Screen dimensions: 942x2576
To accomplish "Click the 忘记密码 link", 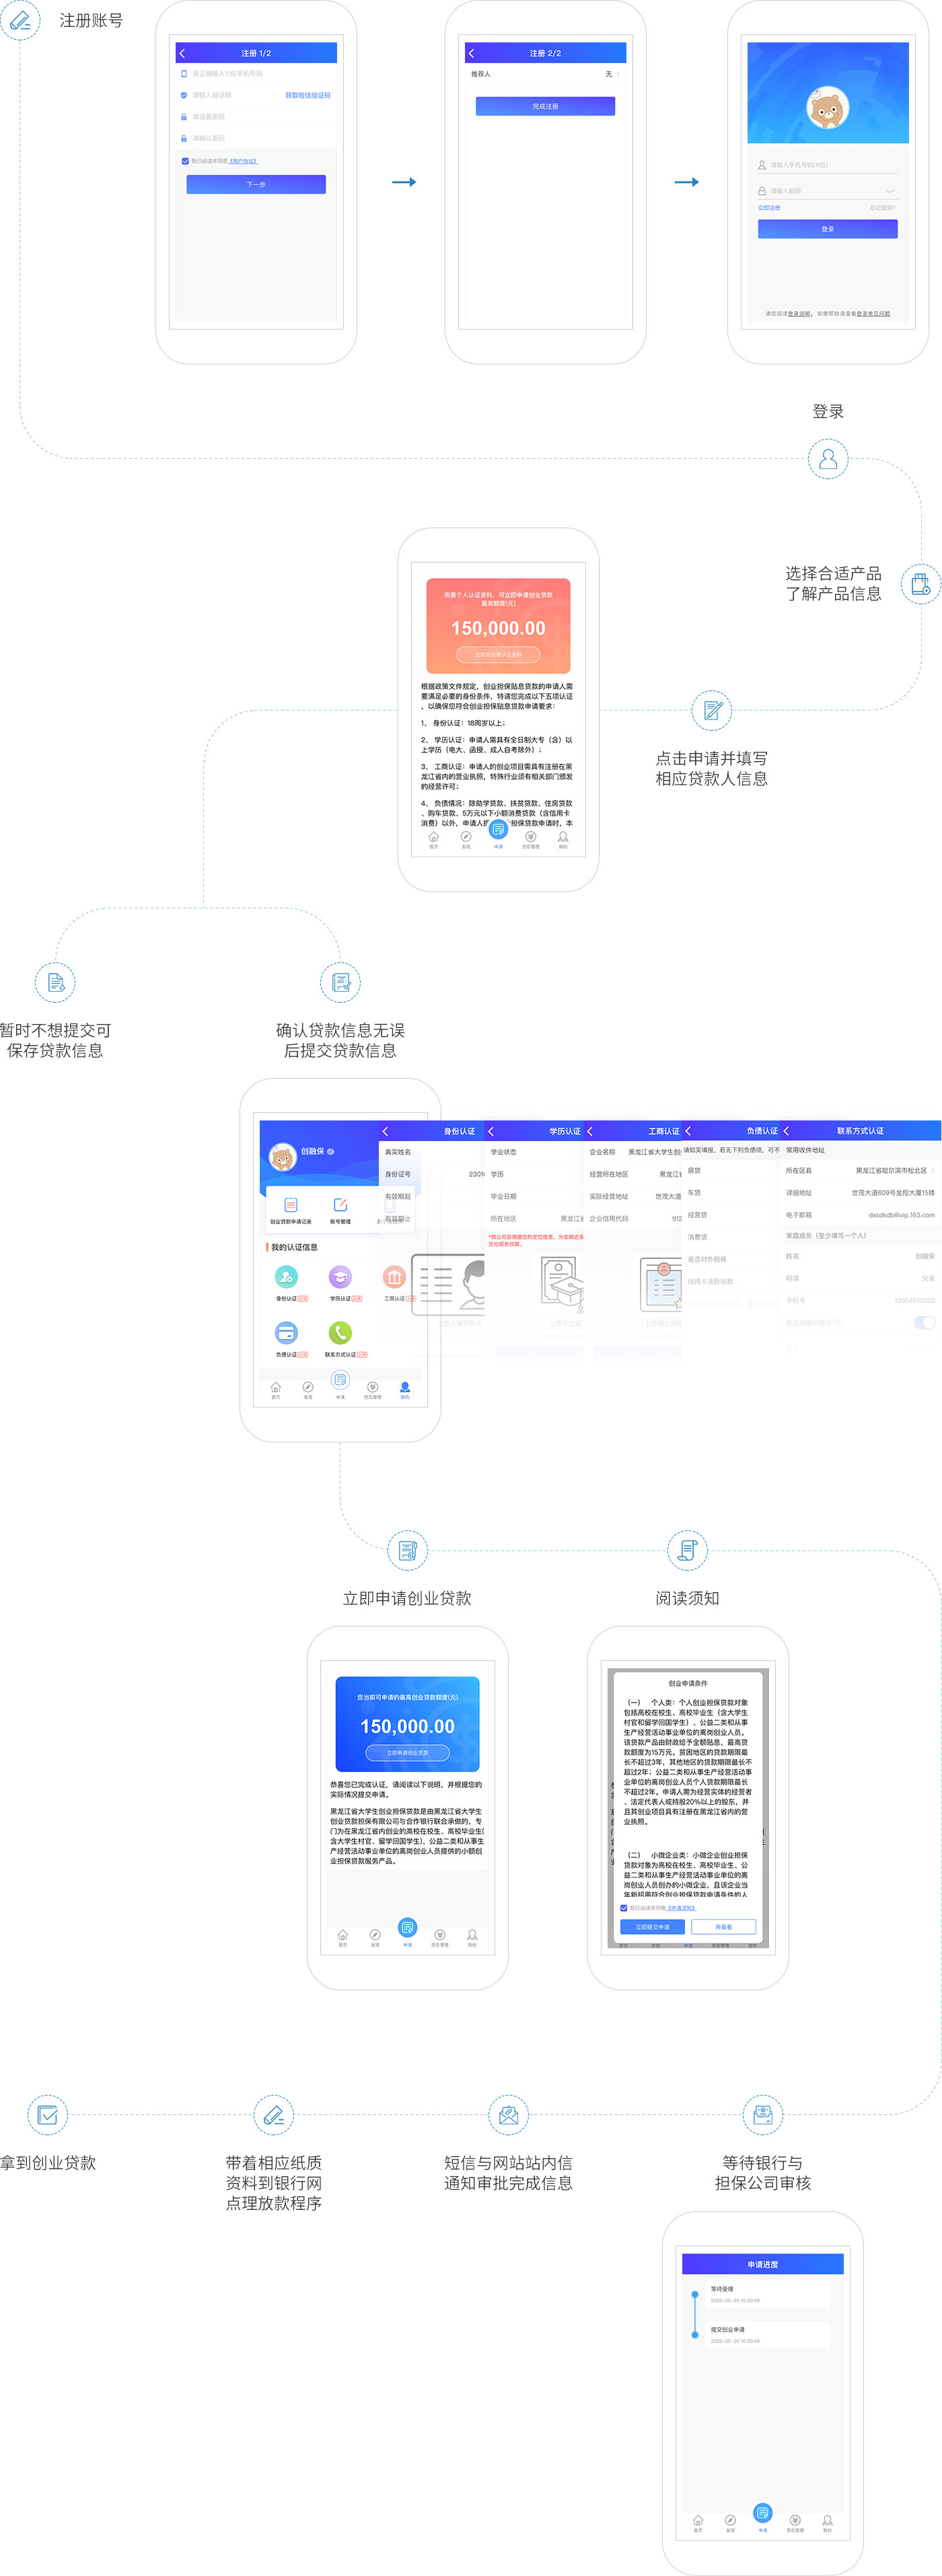I will pos(883,208).
